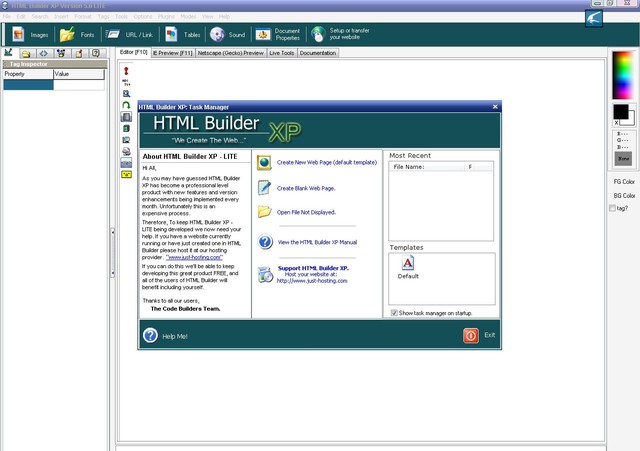Click the red Exit power icon
This screenshot has width=640, height=451.
[471, 335]
